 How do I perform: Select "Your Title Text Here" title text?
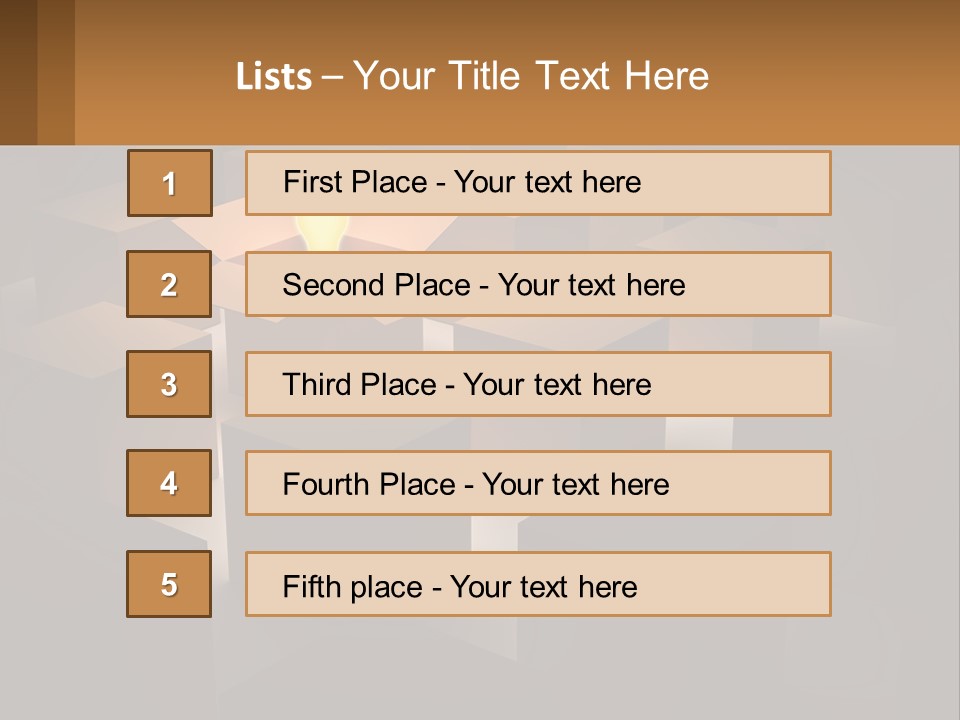[x=531, y=76]
